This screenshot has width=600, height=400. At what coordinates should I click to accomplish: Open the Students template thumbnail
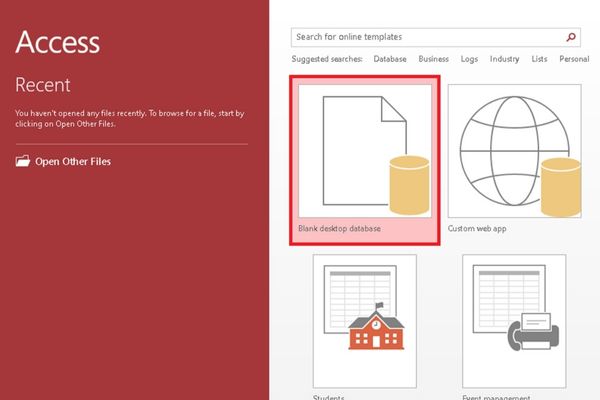click(x=365, y=321)
